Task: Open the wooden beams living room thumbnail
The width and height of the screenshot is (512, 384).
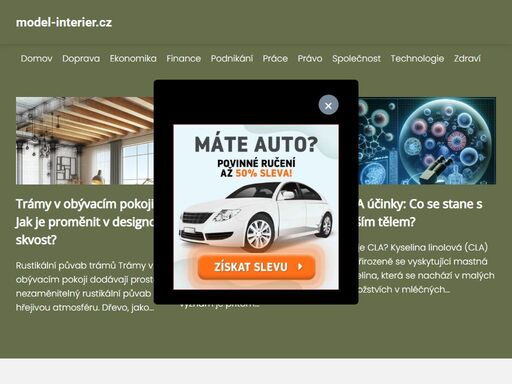Action: tap(85, 141)
